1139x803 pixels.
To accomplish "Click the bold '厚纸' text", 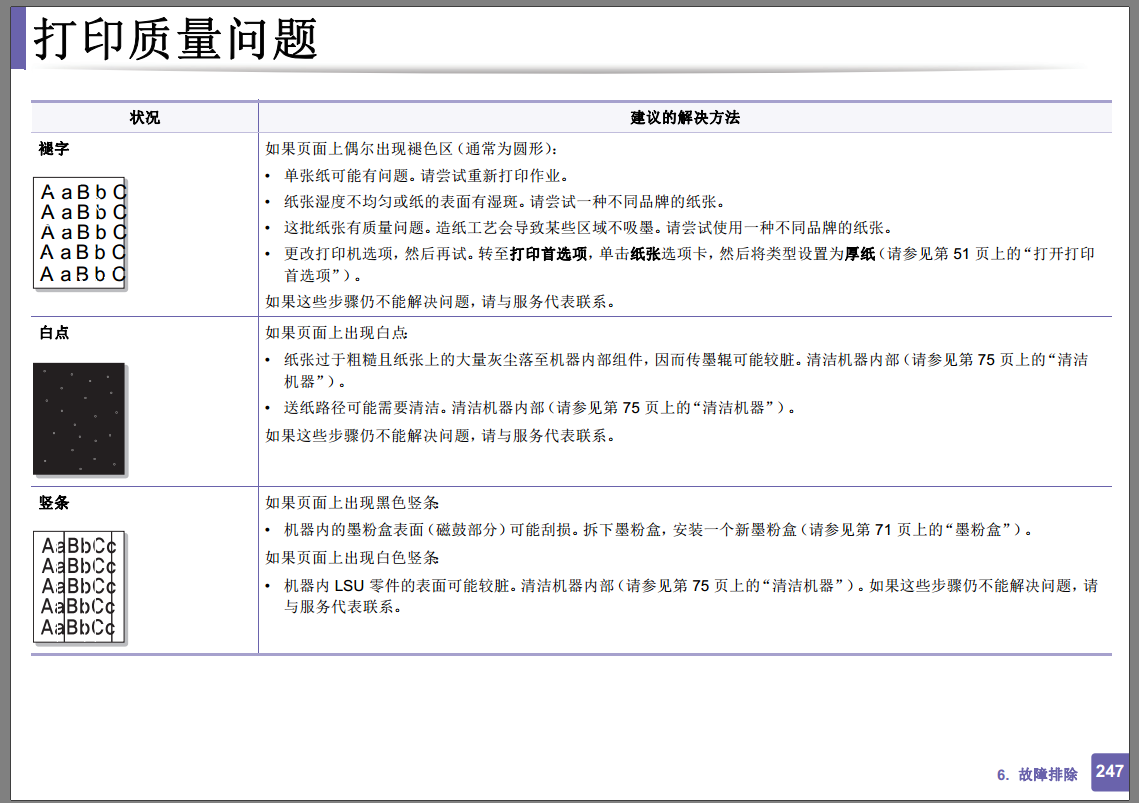I will click(x=860, y=254).
